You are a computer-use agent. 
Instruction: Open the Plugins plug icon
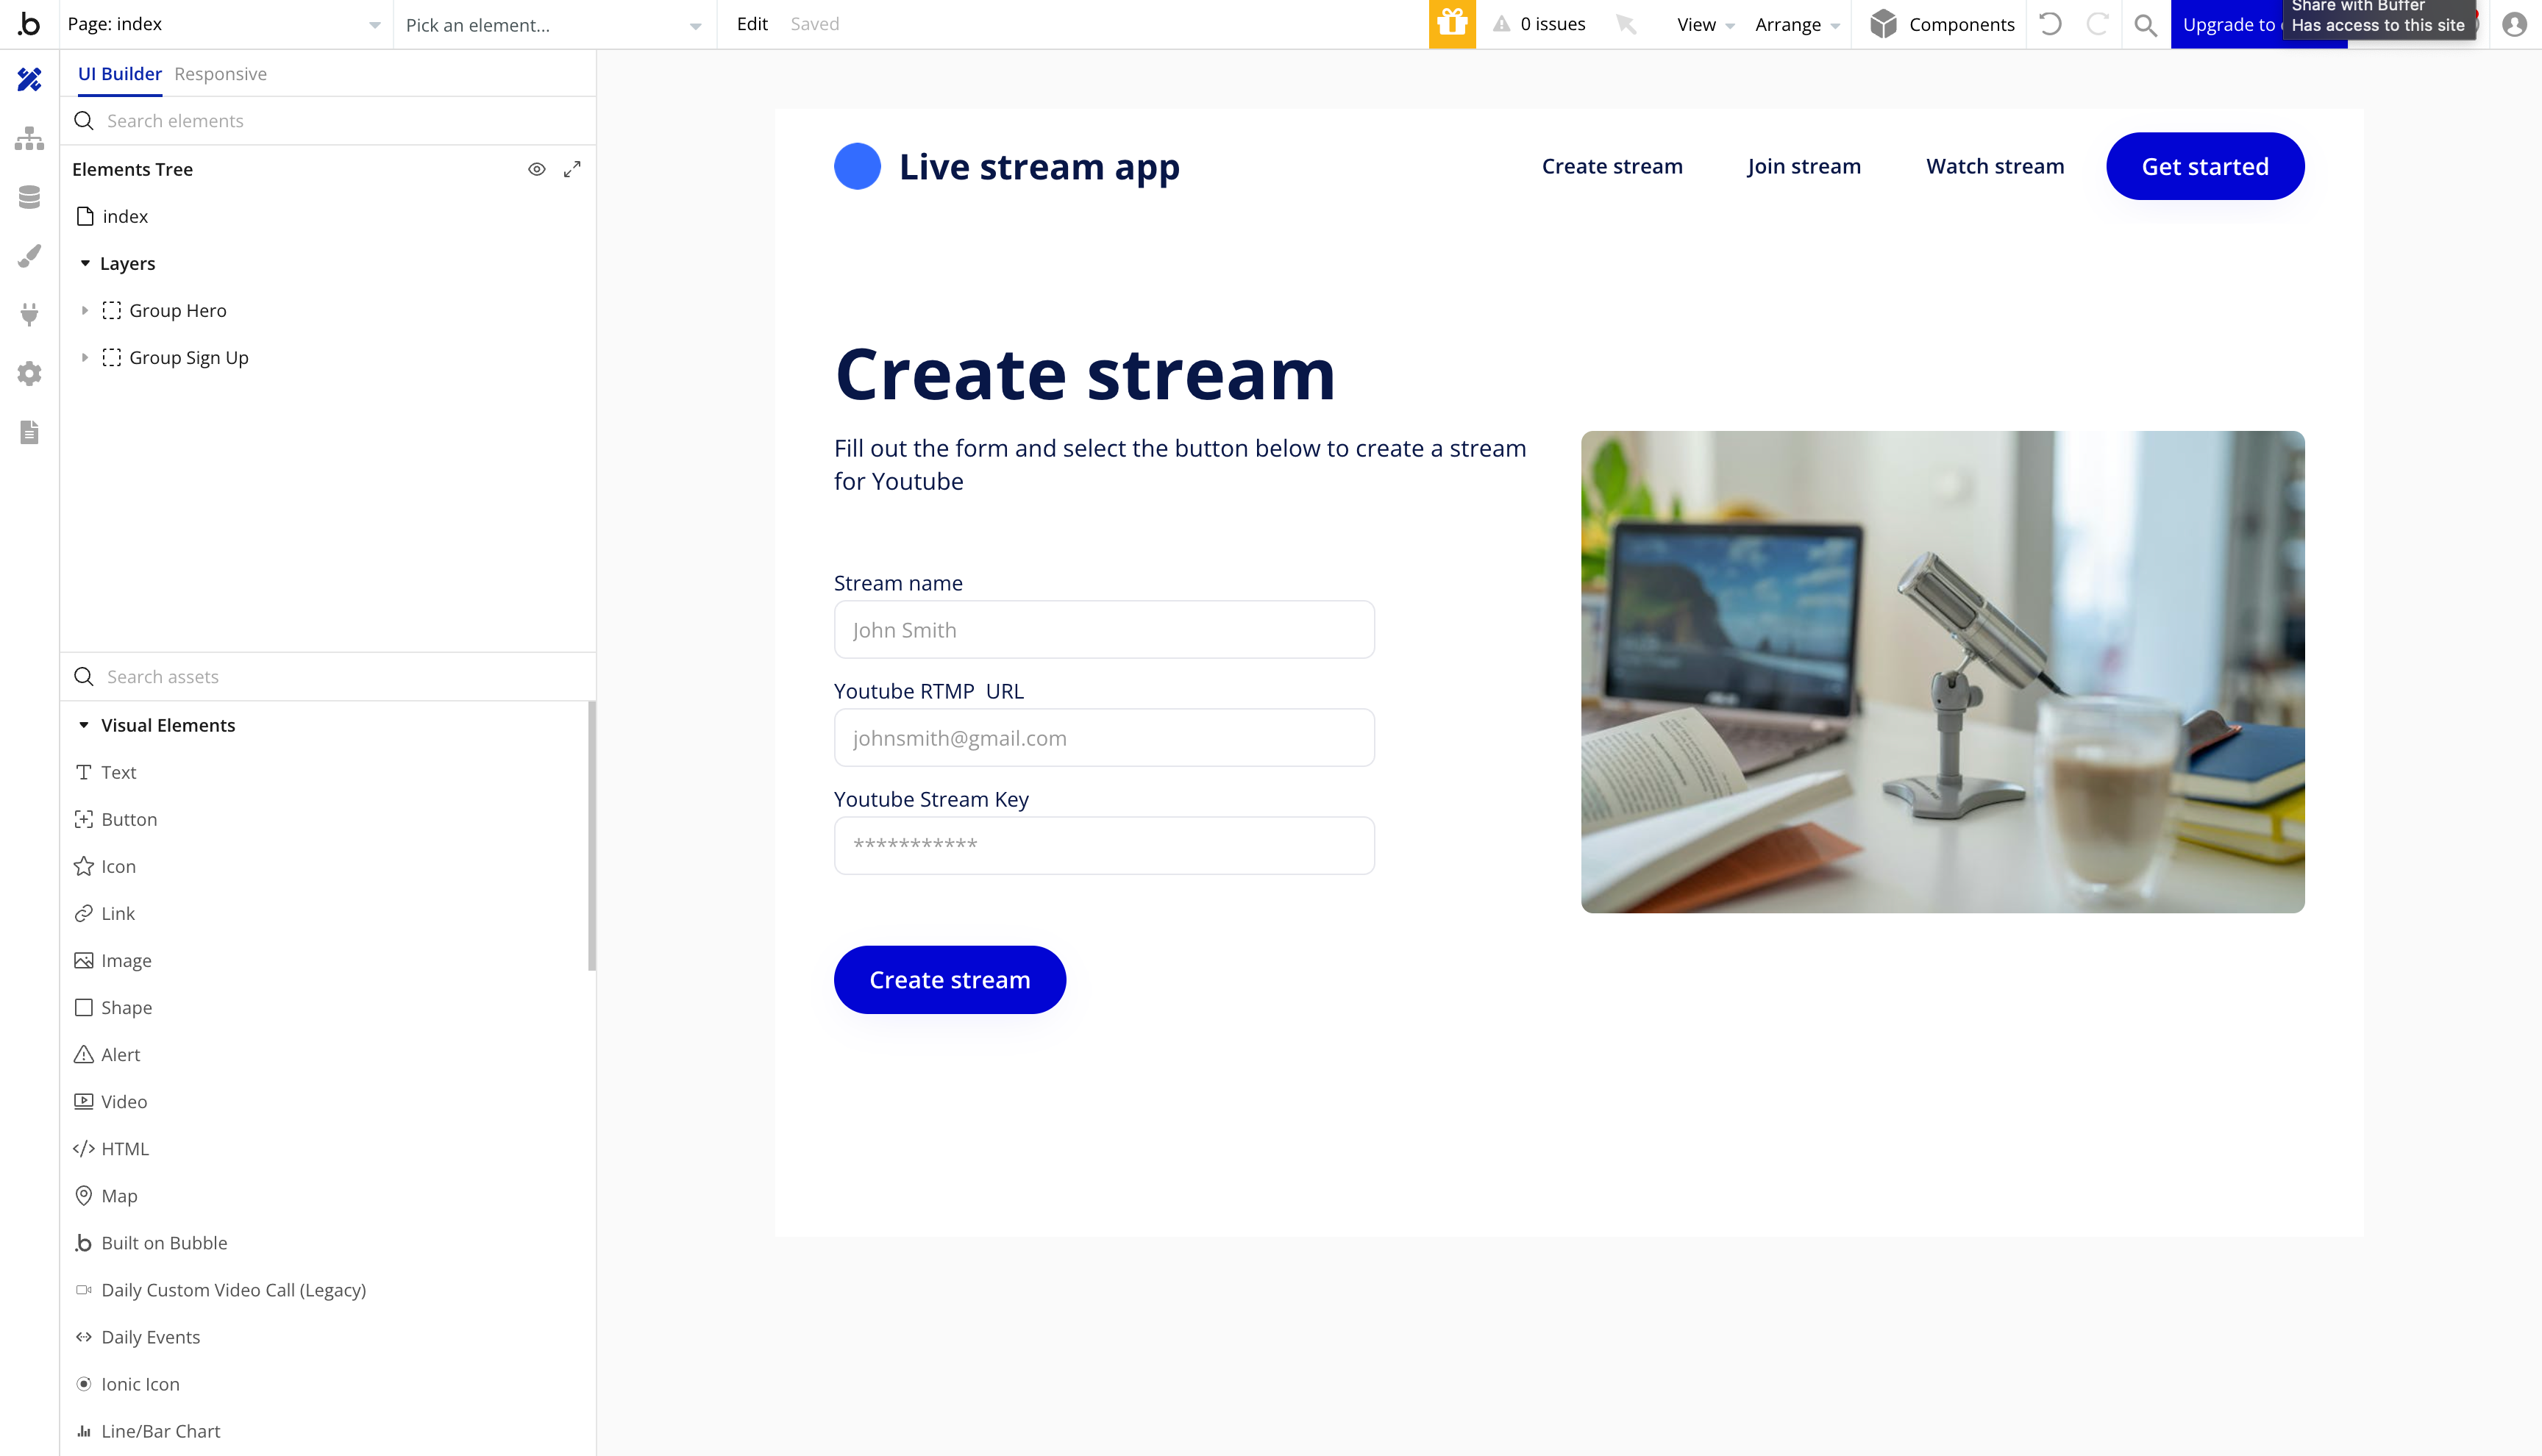click(29, 315)
